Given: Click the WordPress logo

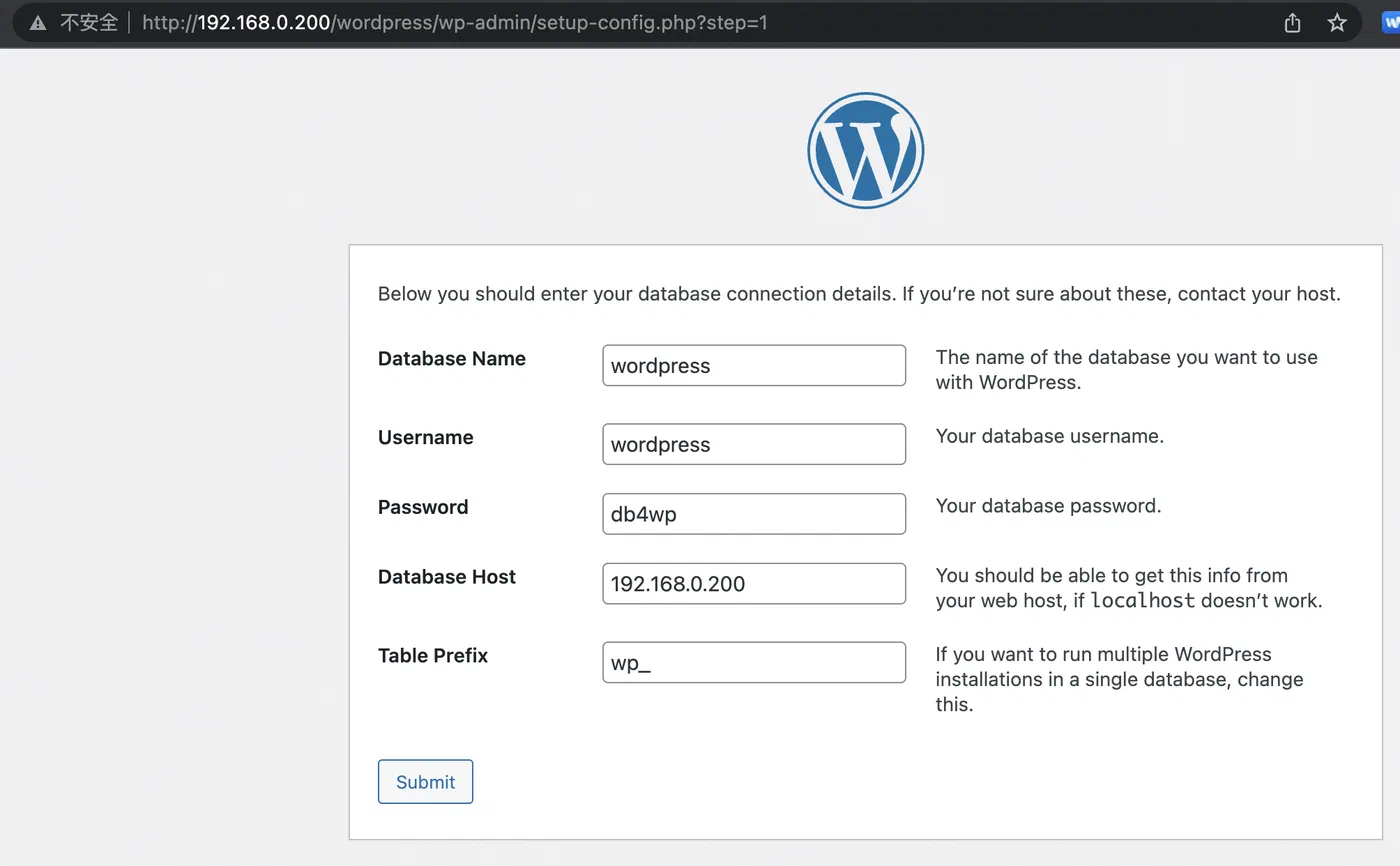Looking at the screenshot, I should pos(865,150).
